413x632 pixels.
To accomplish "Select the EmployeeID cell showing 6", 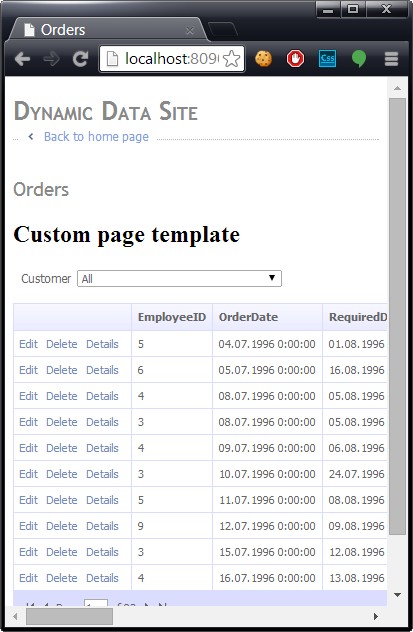I will point(172,370).
